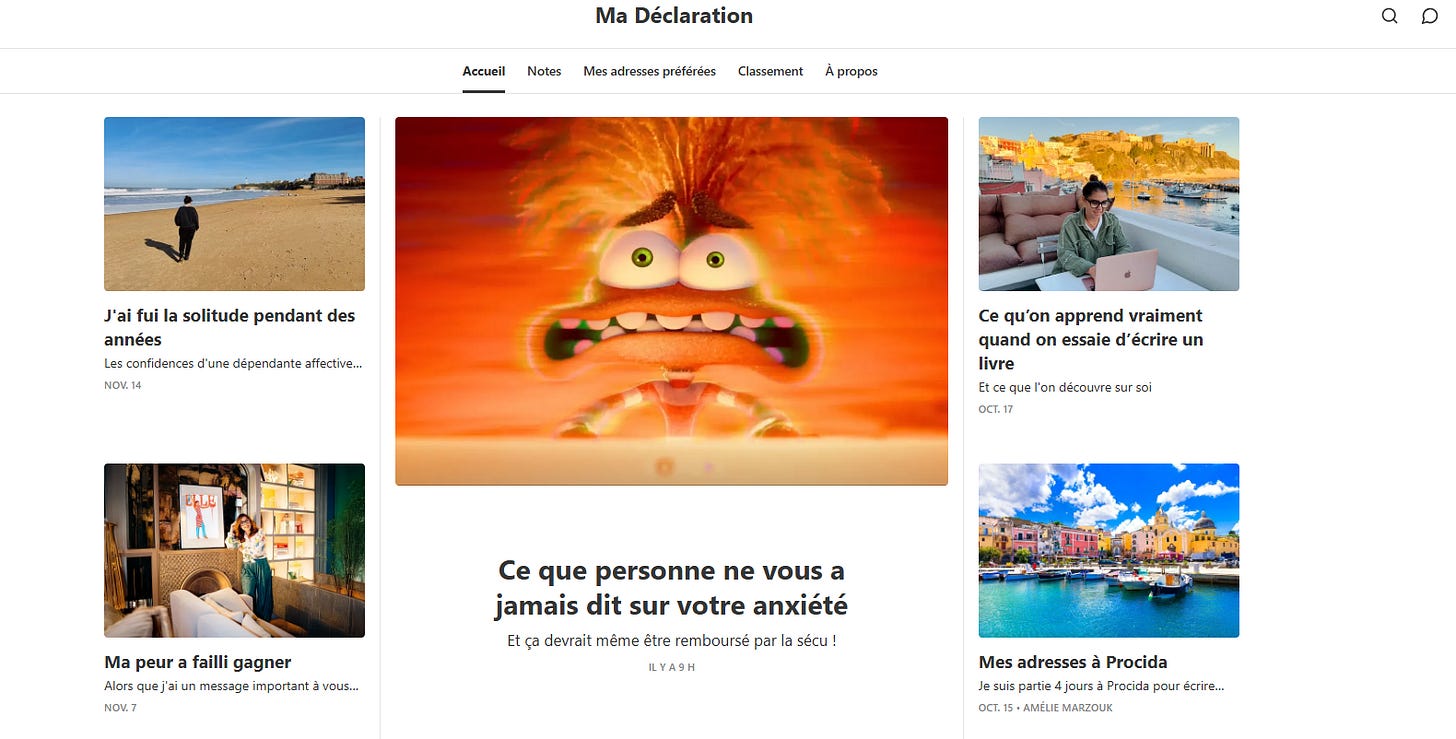
Task: Go to the Accueil tab
Action: [484, 71]
